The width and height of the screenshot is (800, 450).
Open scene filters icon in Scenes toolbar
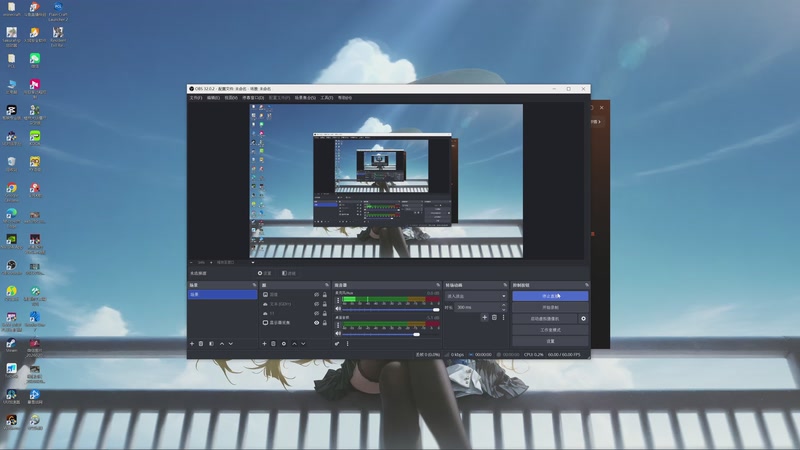point(211,344)
